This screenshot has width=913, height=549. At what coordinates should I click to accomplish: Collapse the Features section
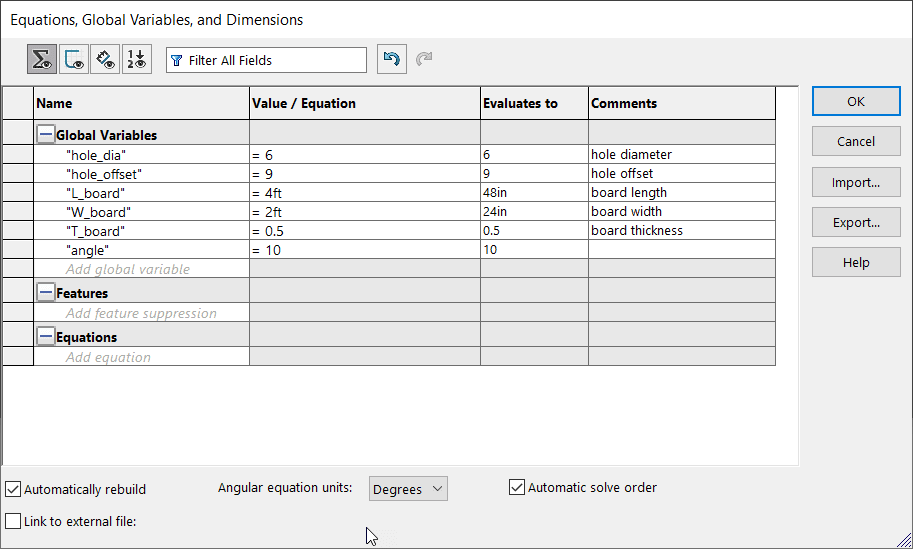(45, 292)
